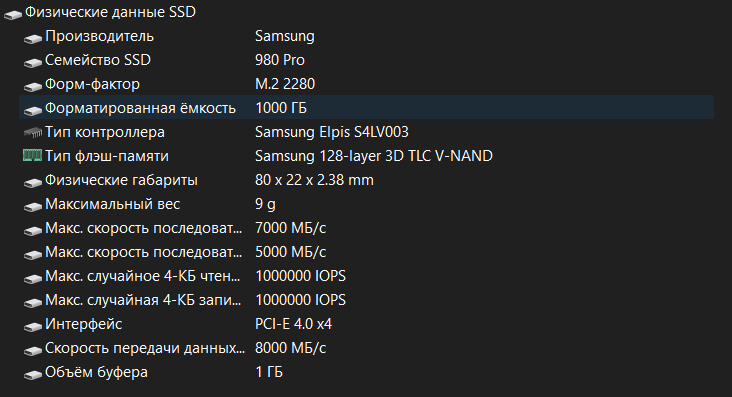Viewport: 732px width, 397px height.
Task: Click the green memory icon beside Тип флэш-памяти
Action: click(33, 156)
